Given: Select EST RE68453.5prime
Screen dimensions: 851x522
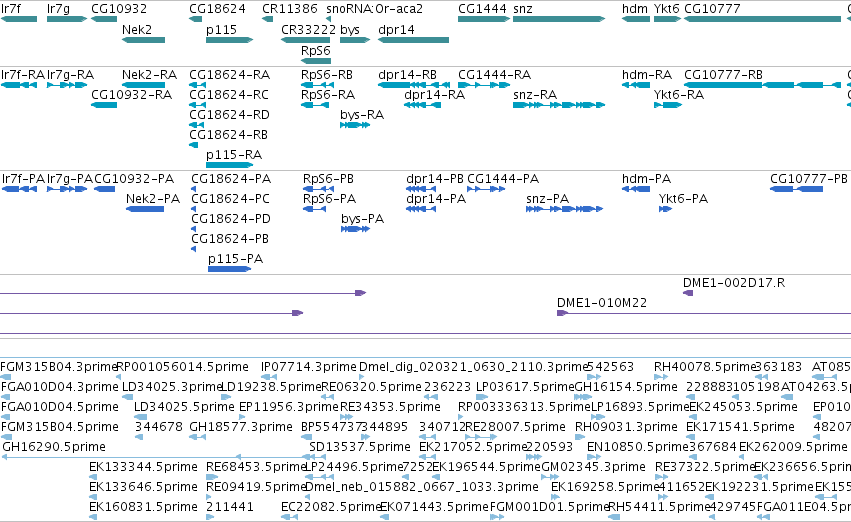Looking at the screenshot, I should (257, 467).
